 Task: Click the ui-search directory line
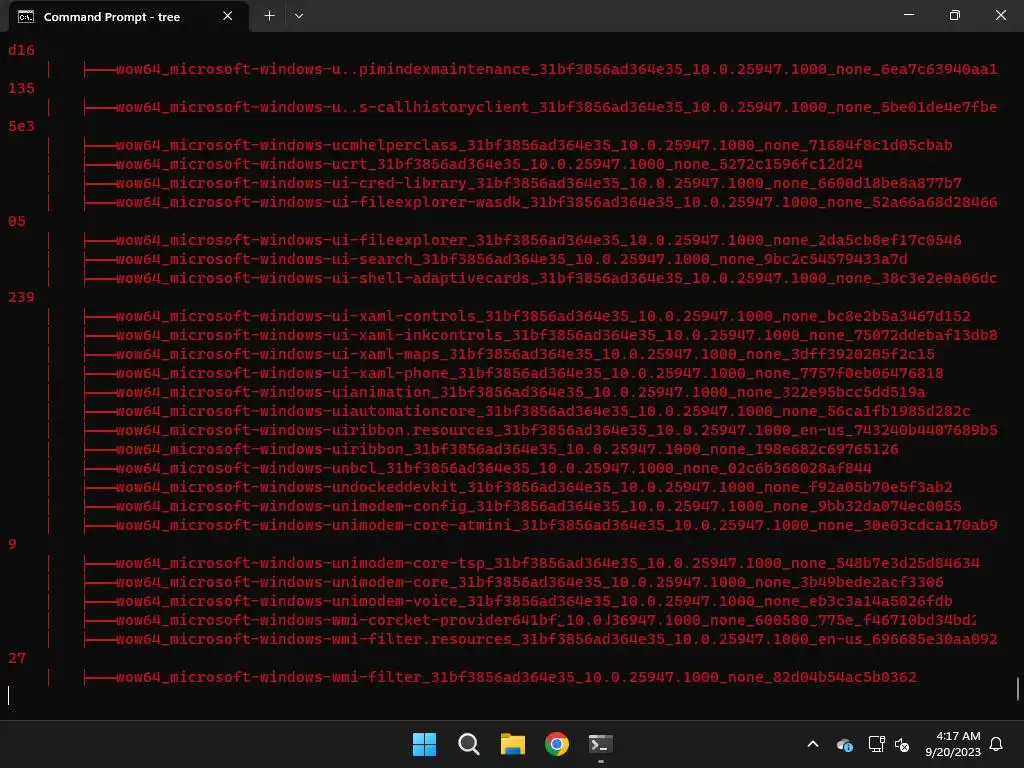[x=511, y=259]
